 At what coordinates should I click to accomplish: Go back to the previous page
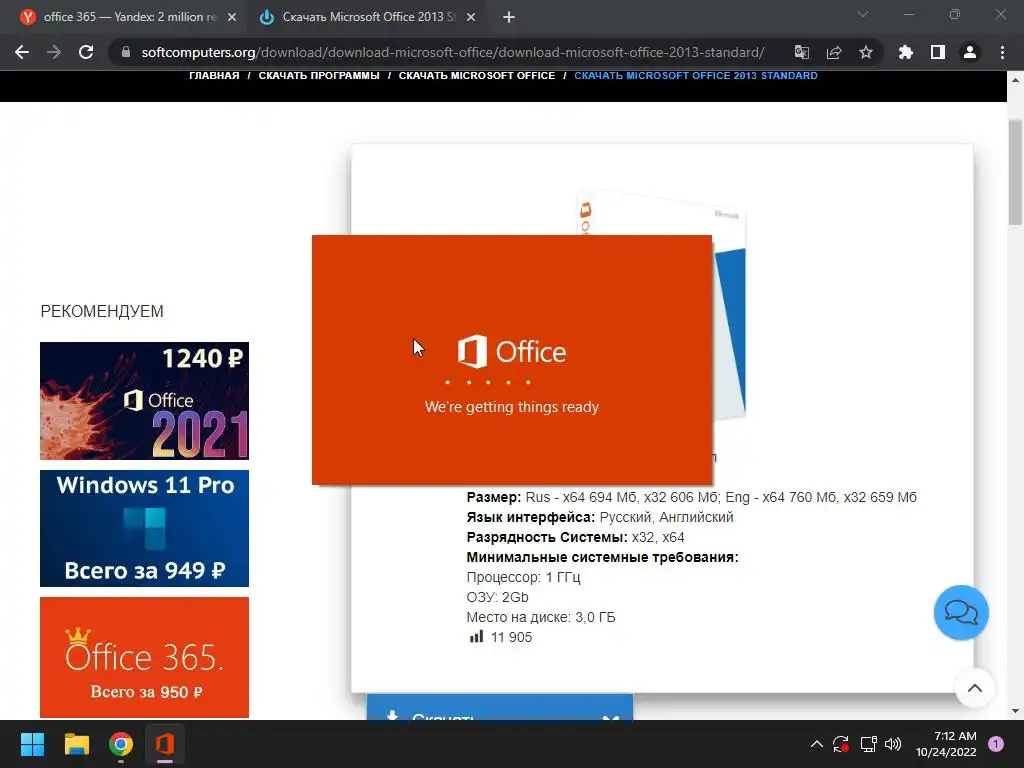pyautogui.click(x=22, y=52)
